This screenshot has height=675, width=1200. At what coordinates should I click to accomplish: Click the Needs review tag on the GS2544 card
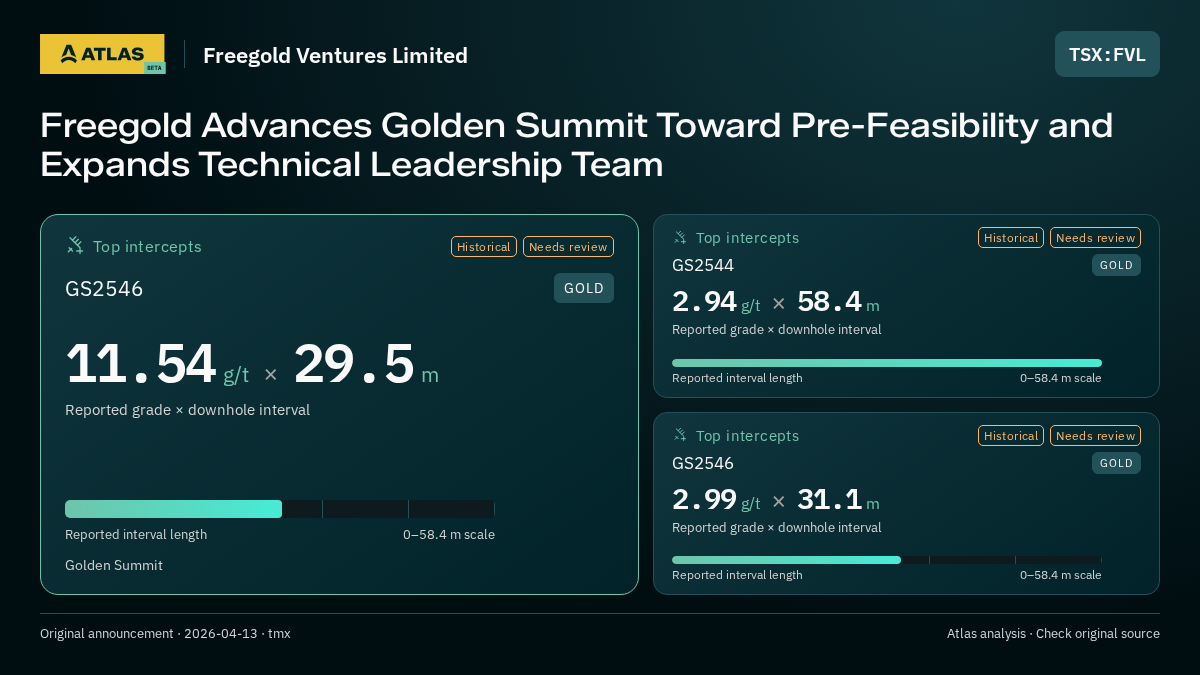[1095, 237]
